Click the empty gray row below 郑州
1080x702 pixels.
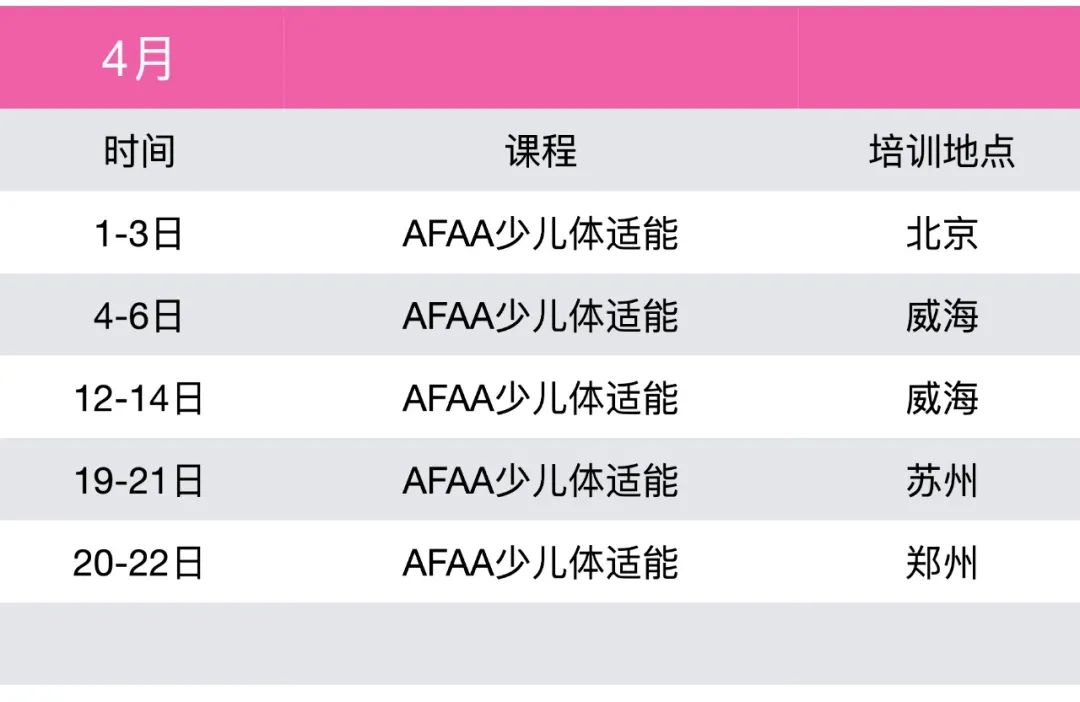pos(540,643)
